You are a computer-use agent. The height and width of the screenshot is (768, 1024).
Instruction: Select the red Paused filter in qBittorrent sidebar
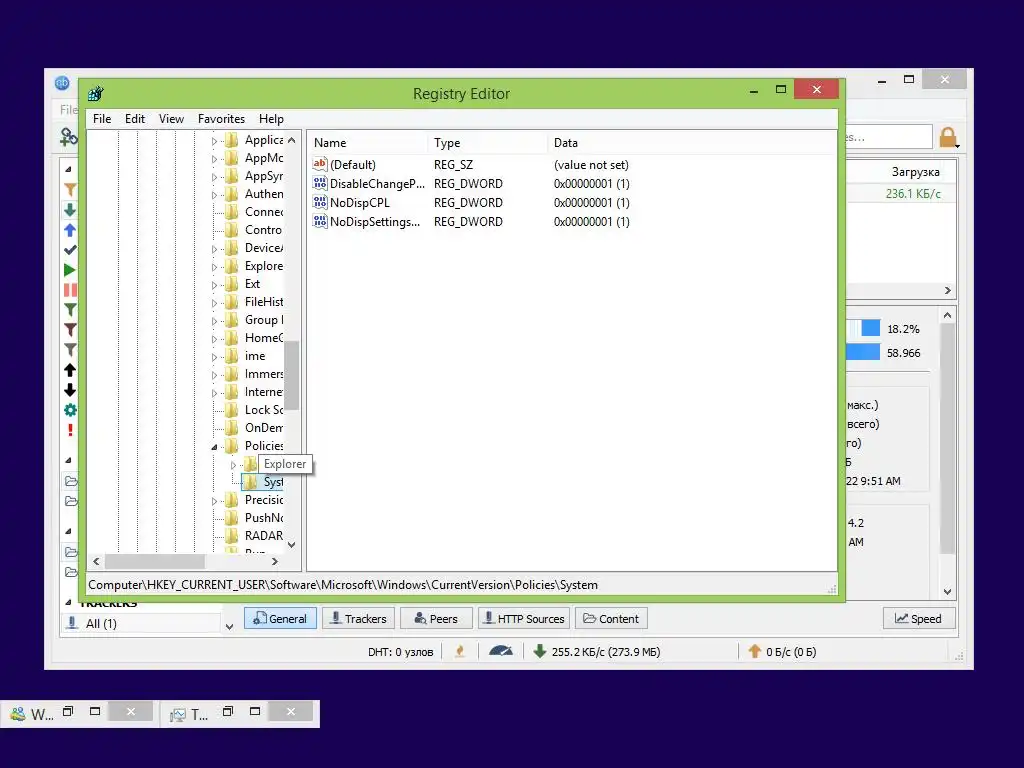click(70, 290)
